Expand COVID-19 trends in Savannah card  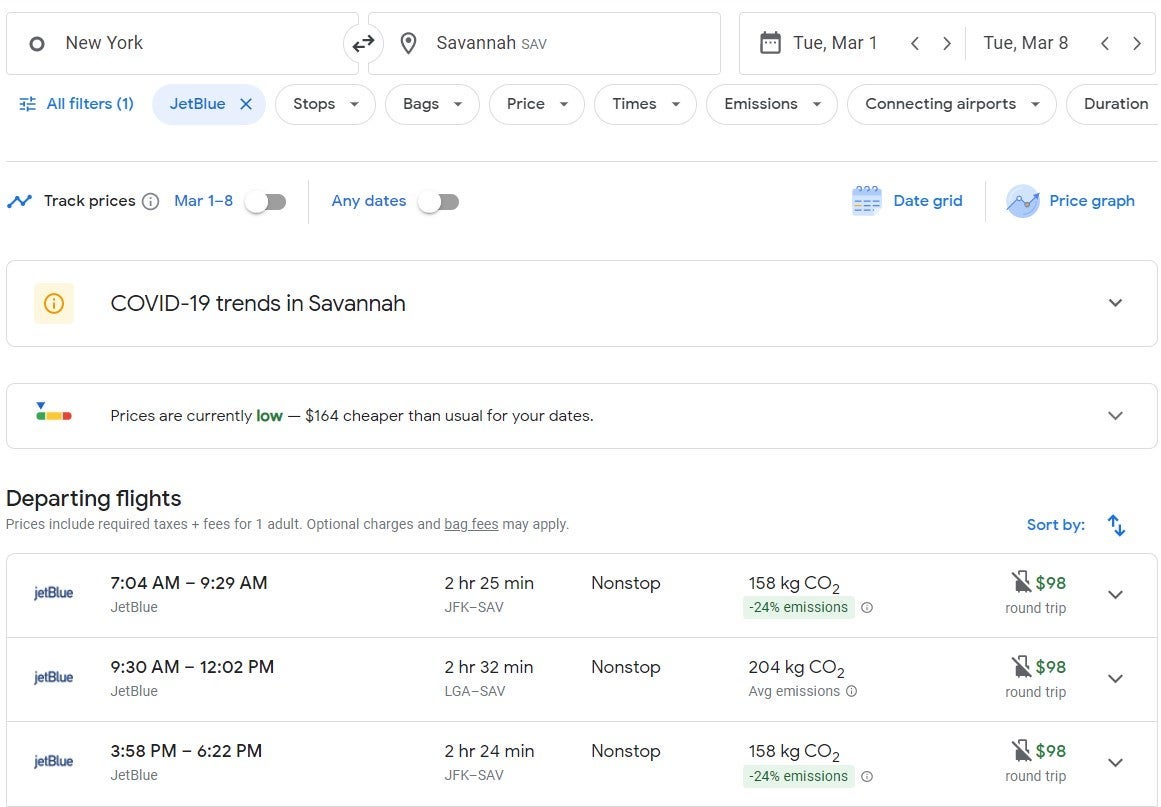pyautogui.click(x=1115, y=303)
